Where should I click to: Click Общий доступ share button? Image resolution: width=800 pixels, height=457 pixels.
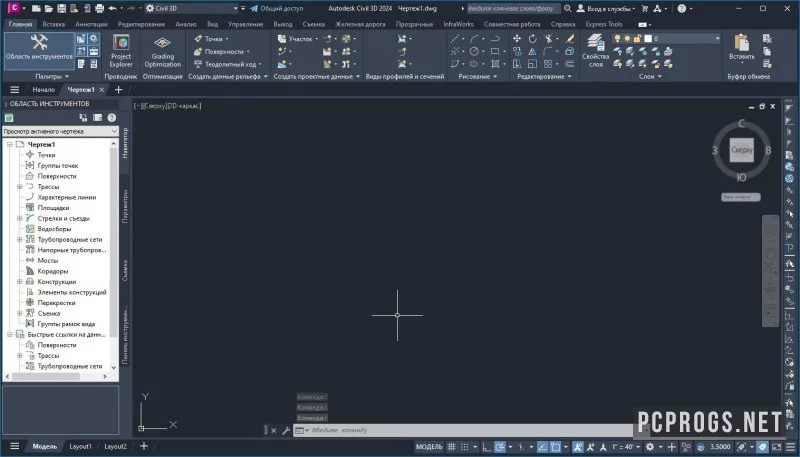(x=276, y=8)
